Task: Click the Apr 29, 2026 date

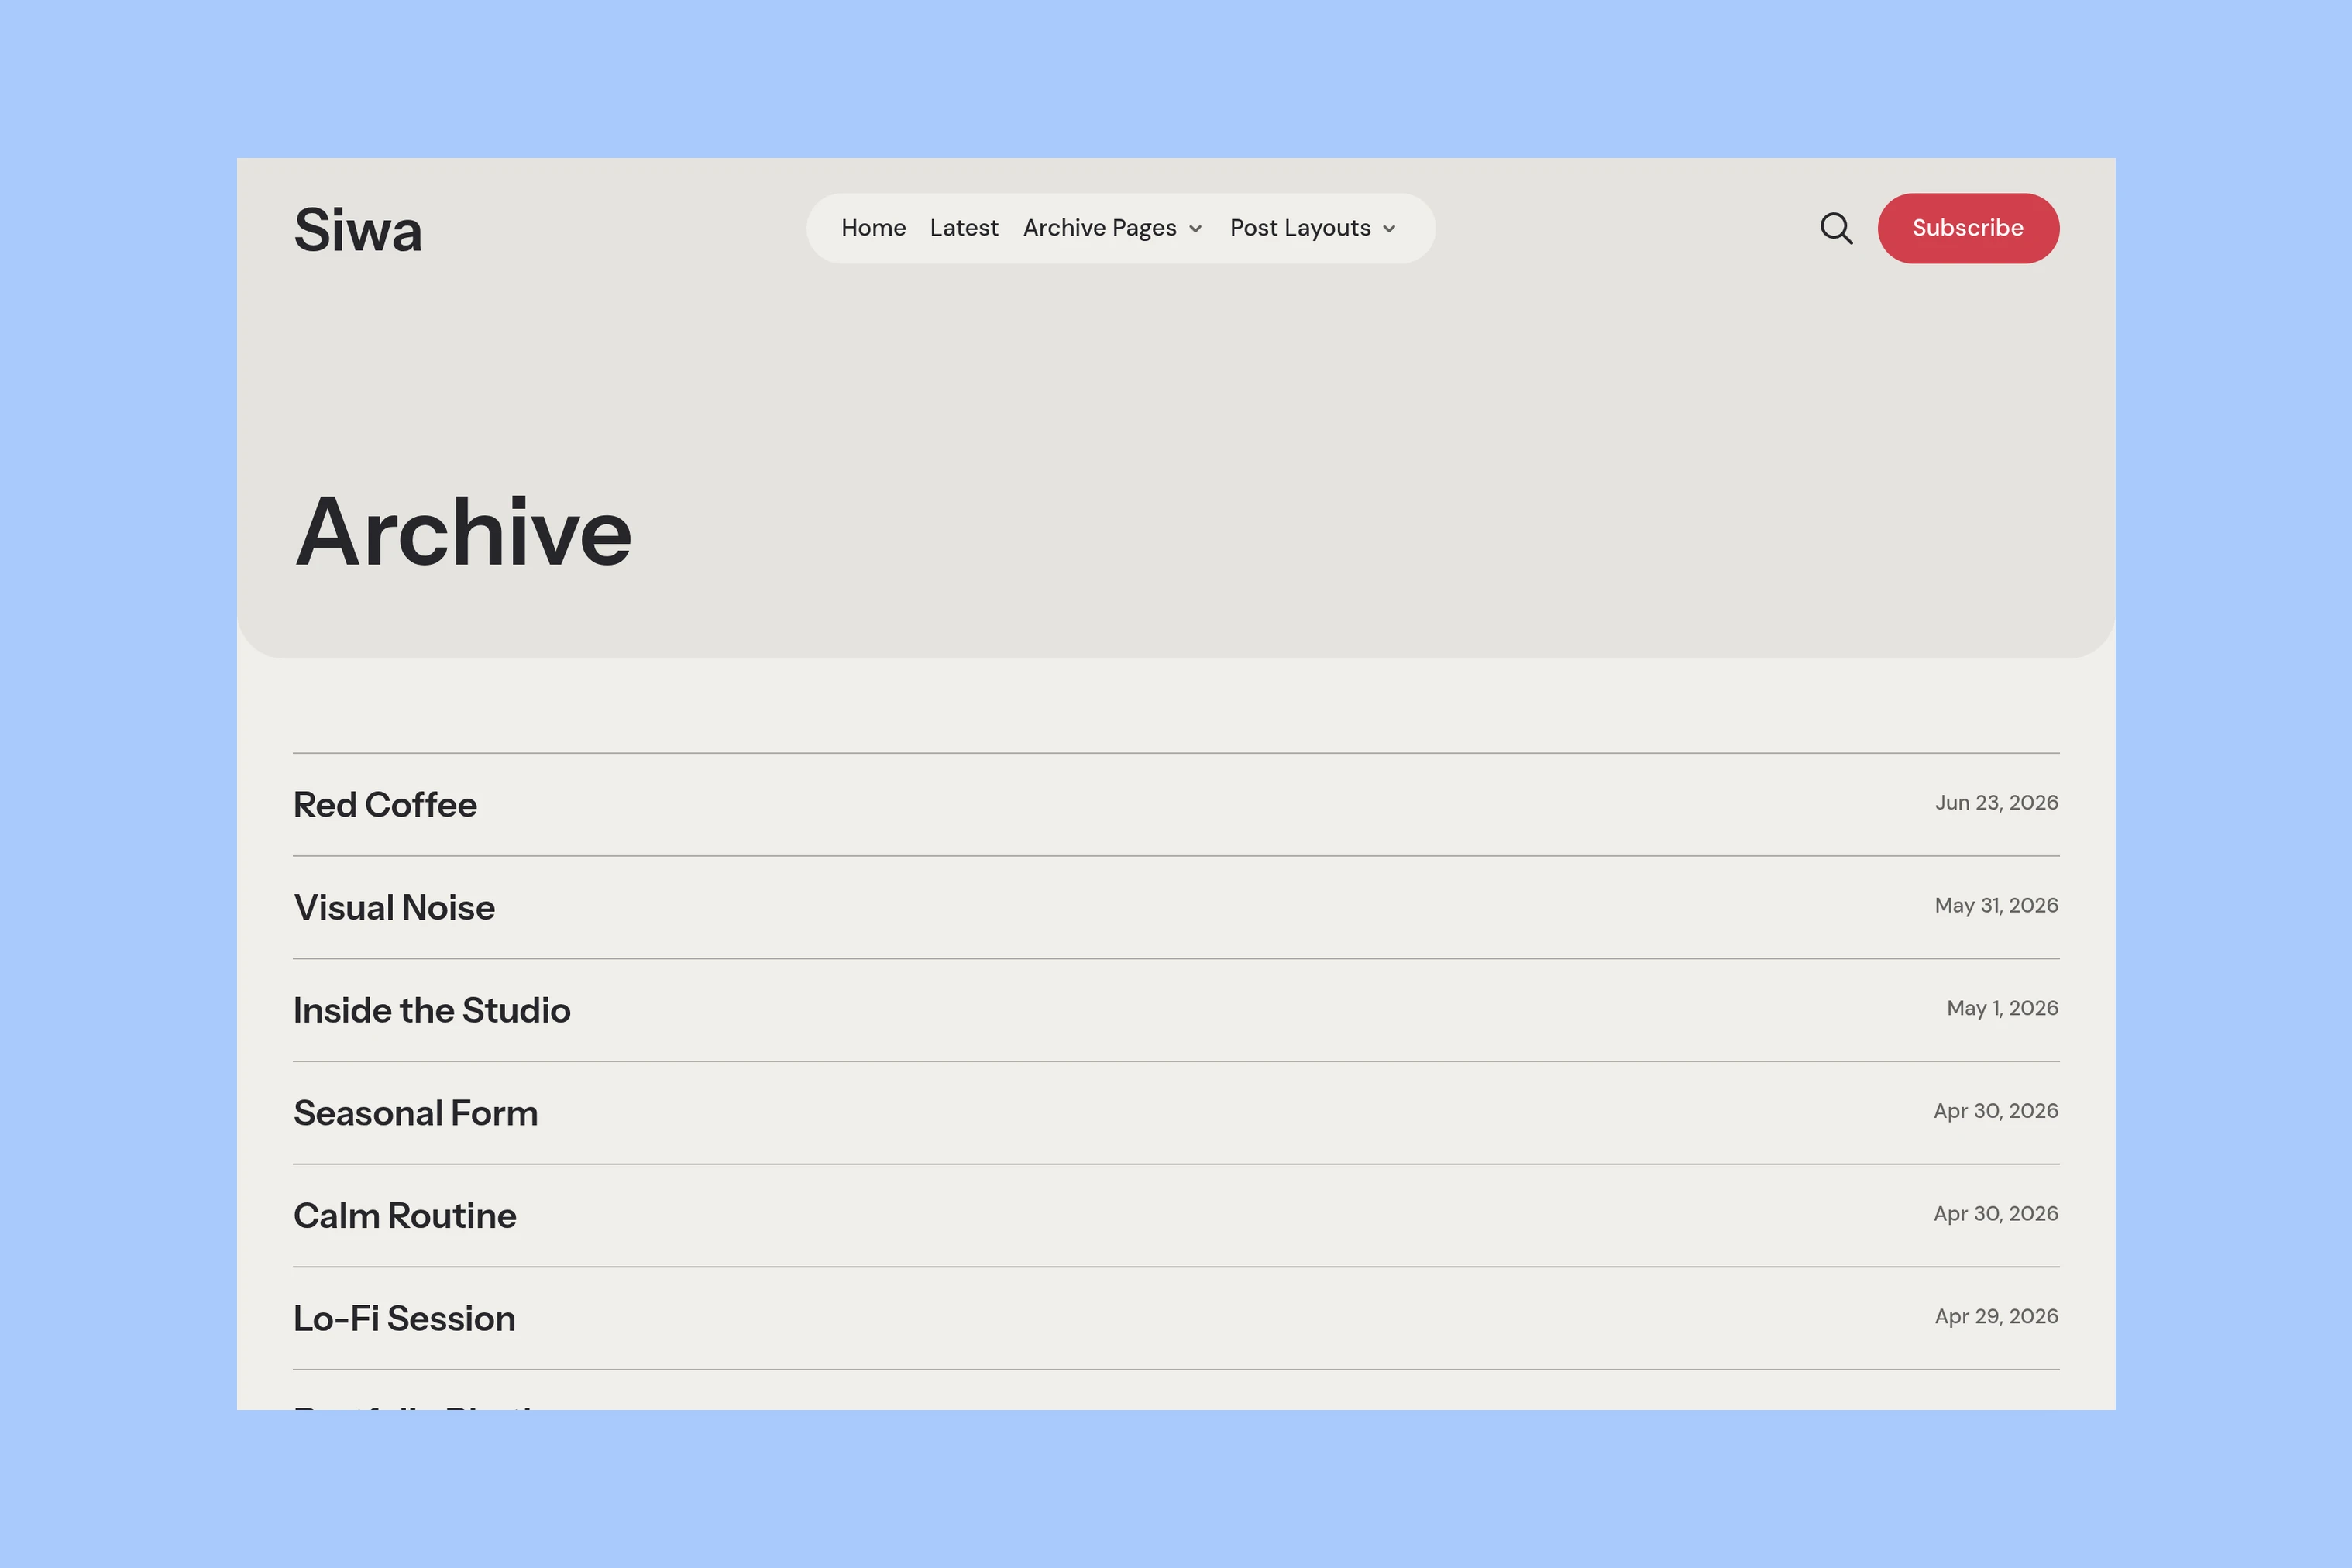Action: [1996, 1317]
